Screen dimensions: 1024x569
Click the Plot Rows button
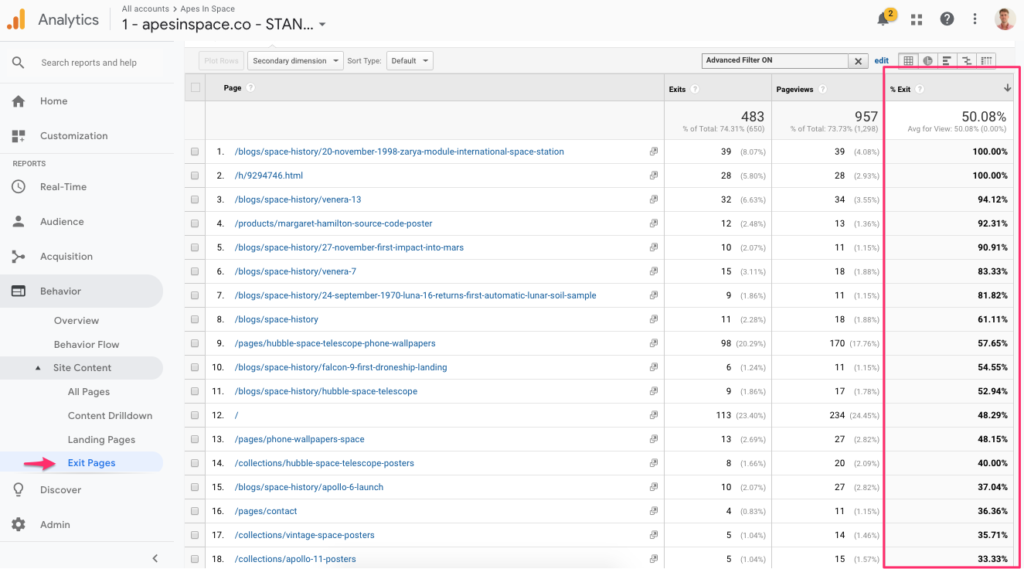[x=221, y=61]
